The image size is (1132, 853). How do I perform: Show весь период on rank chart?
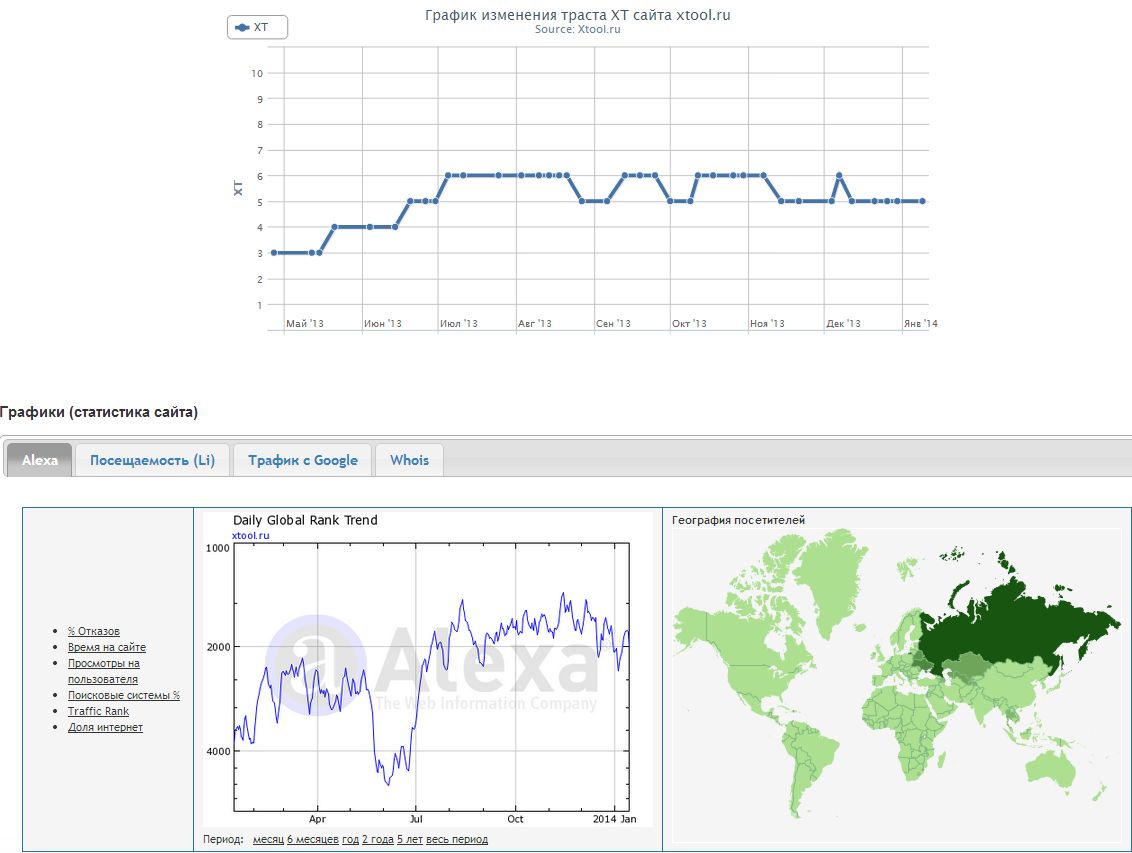[457, 839]
